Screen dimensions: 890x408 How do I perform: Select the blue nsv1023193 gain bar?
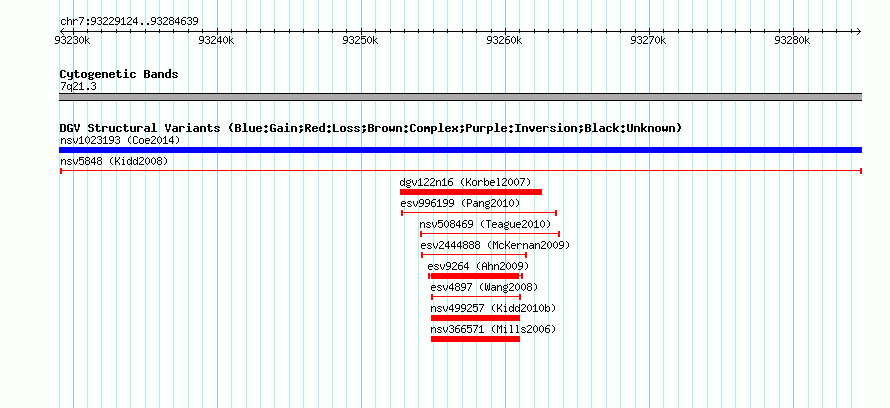point(460,150)
